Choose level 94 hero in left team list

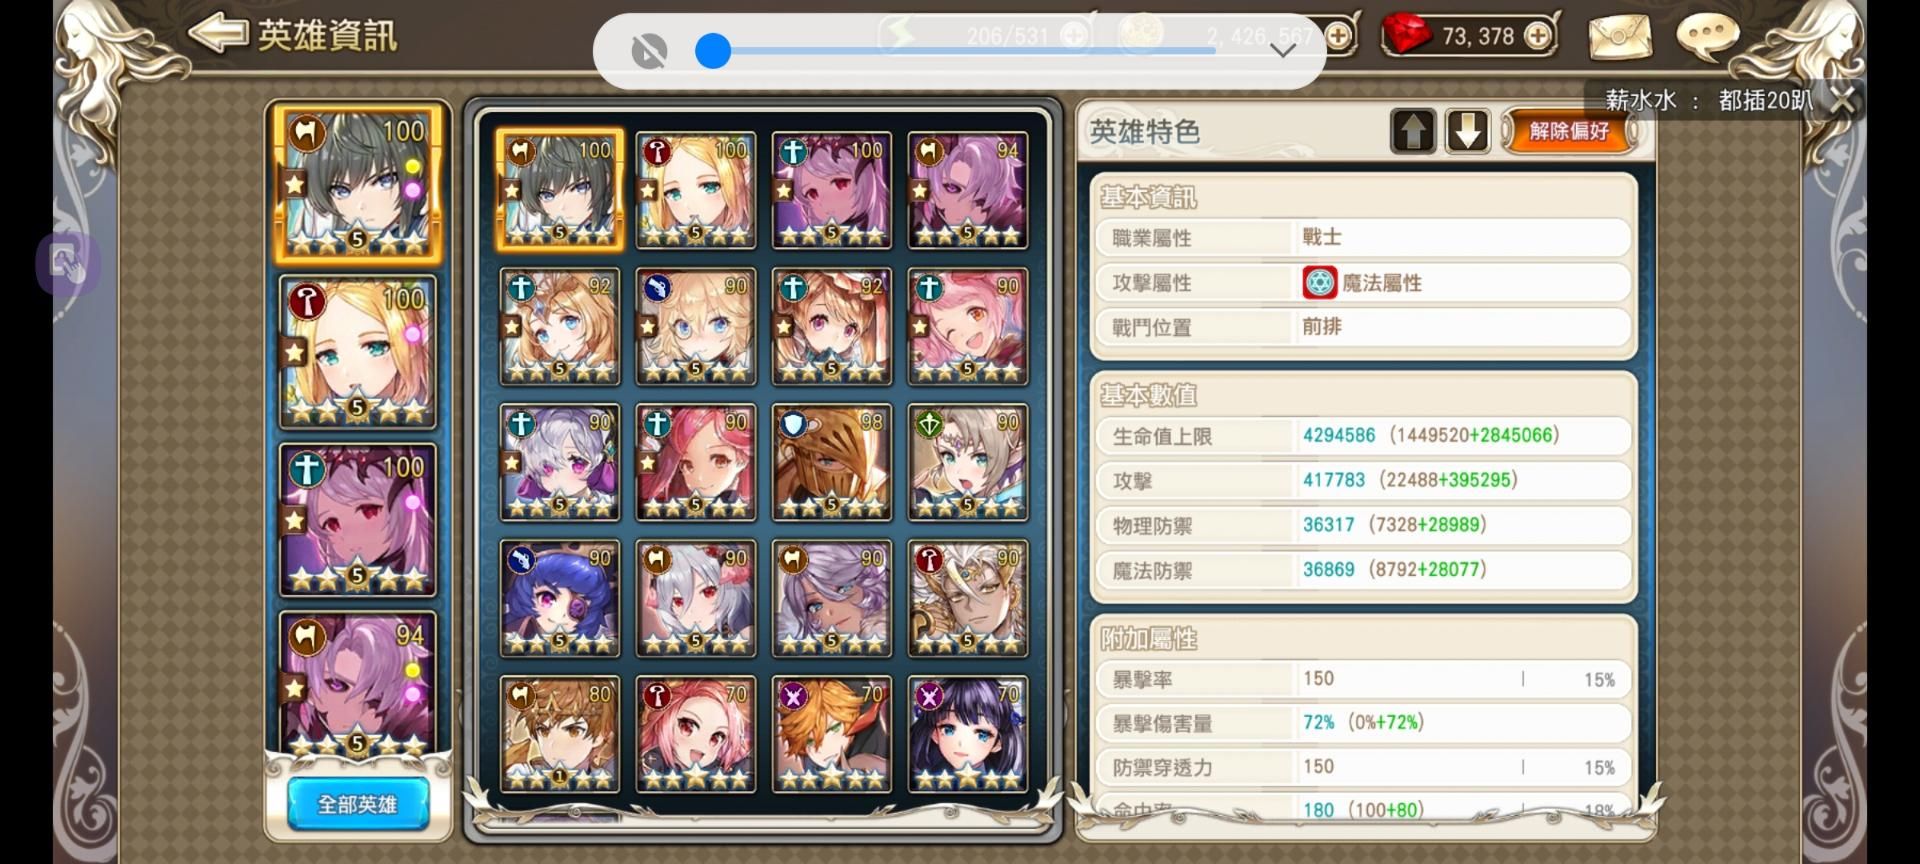click(357, 685)
